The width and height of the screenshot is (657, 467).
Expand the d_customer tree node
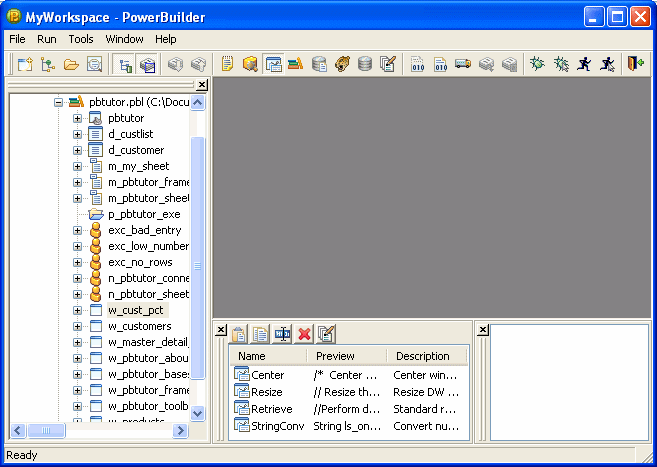[x=78, y=150]
